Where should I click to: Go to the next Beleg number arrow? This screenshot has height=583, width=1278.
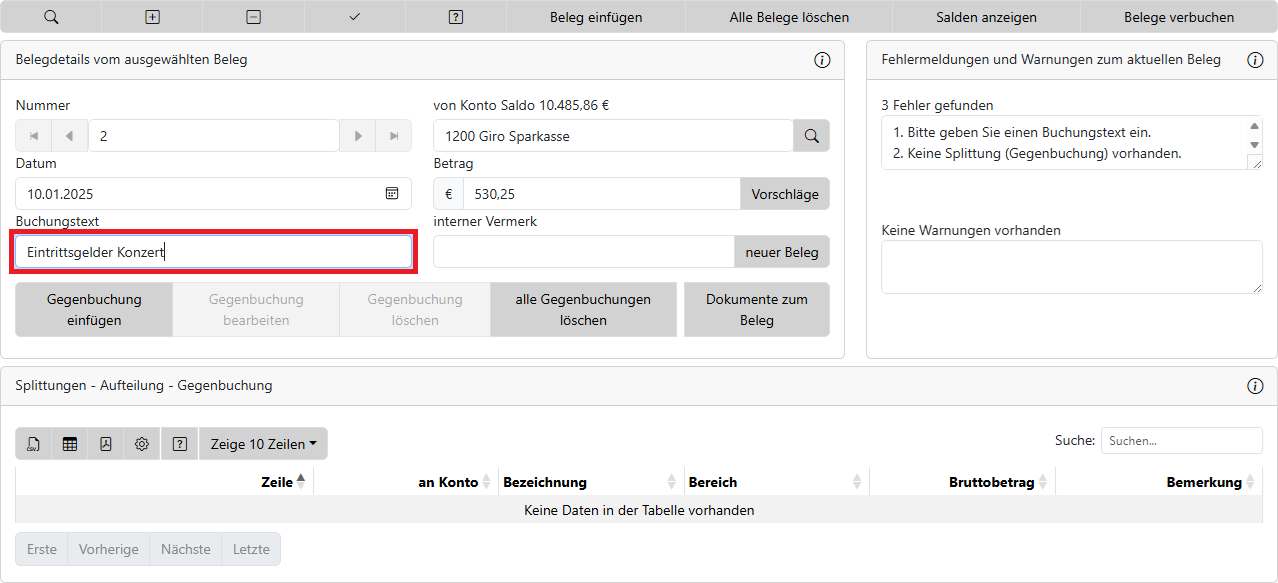tap(357, 136)
